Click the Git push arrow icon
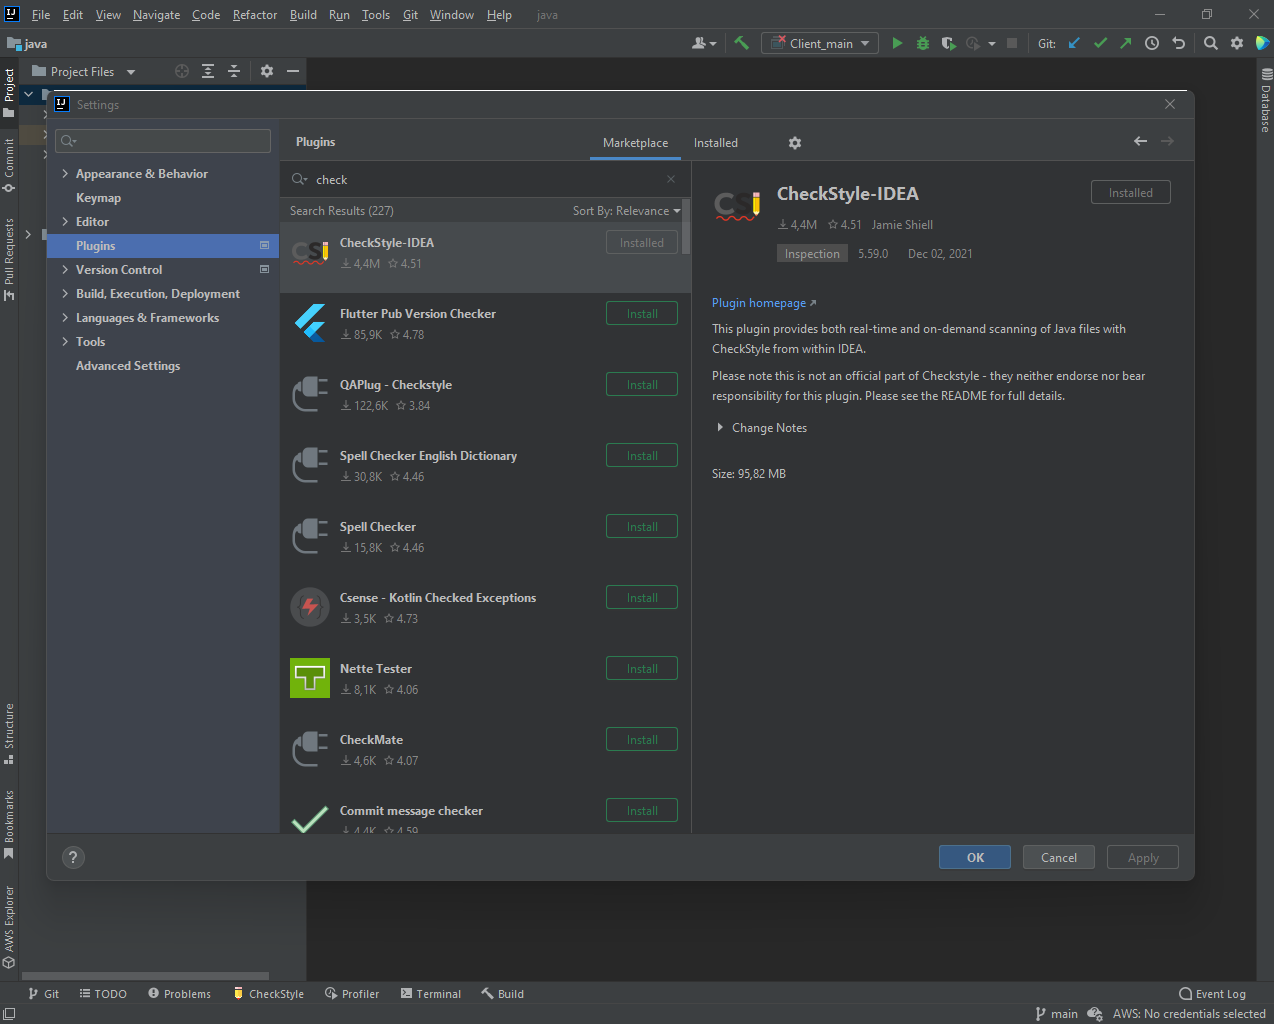The image size is (1274, 1024). pos(1126,43)
